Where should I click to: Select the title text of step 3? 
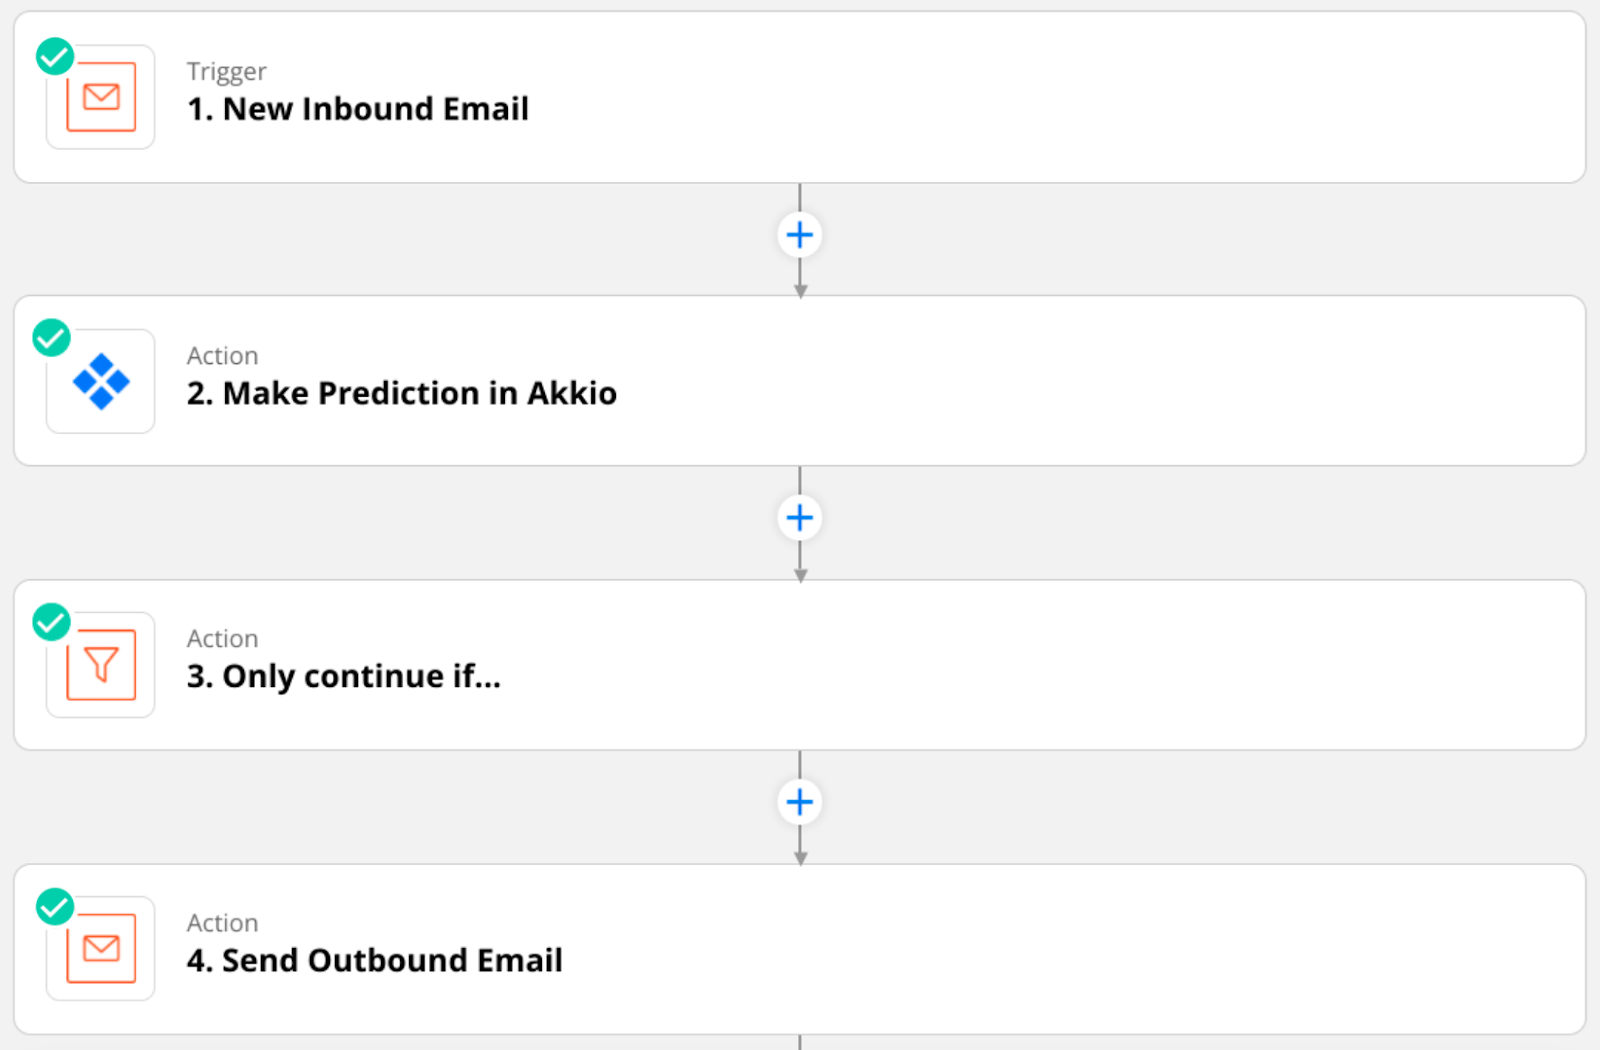point(343,676)
